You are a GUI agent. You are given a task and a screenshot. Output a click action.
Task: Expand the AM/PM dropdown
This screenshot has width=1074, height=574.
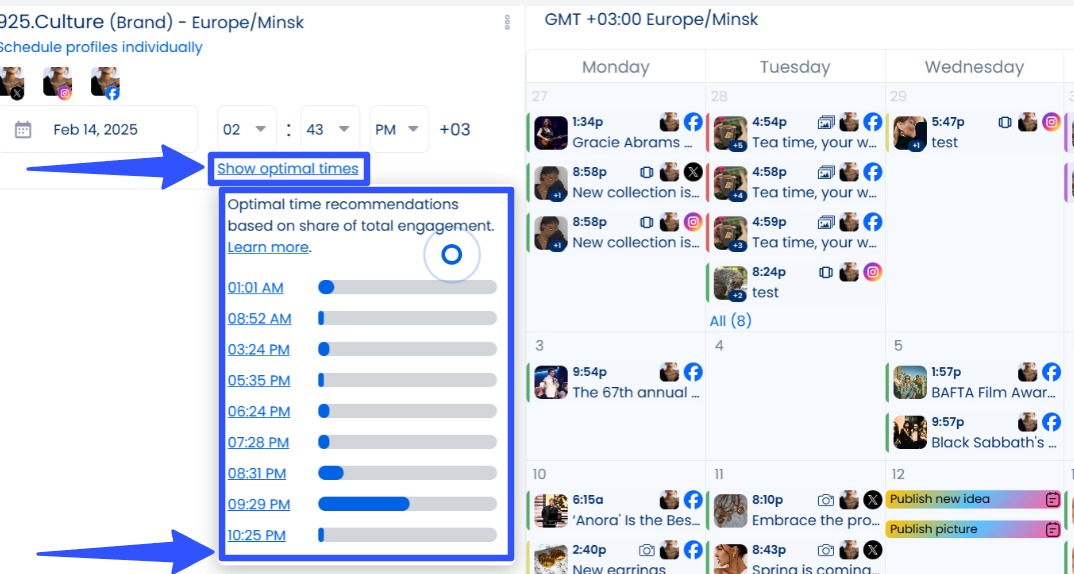click(x=399, y=130)
